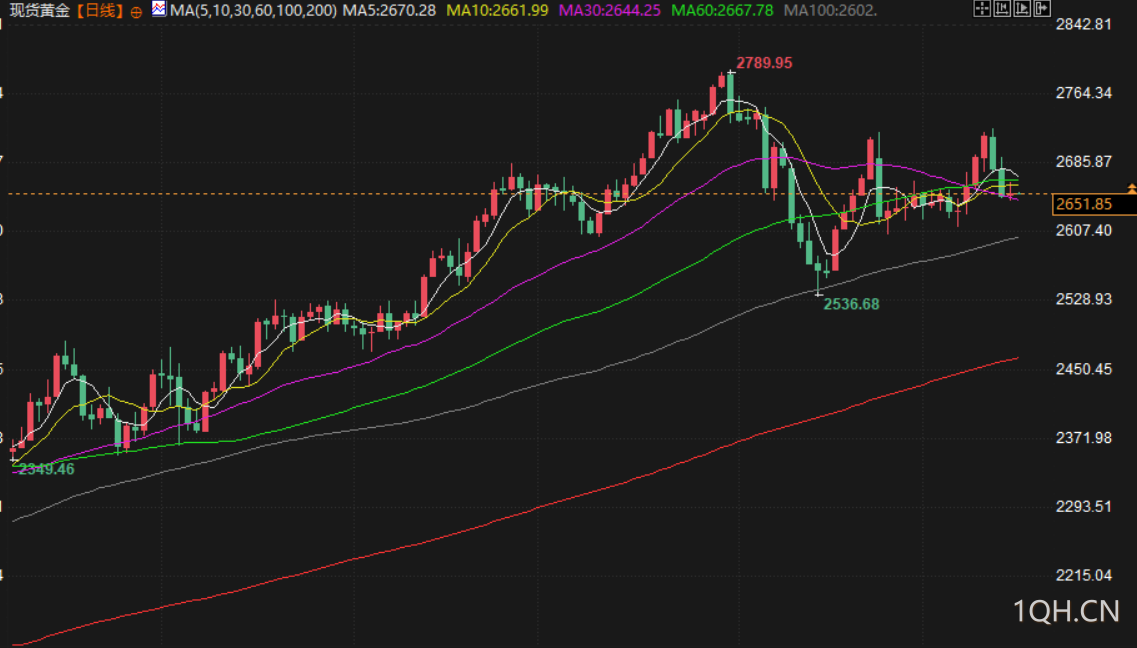This screenshot has height=648, width=1137.
Task: Switch the period via the 【日线】 label
Action: pyautogui.click(x=101, y=11)
